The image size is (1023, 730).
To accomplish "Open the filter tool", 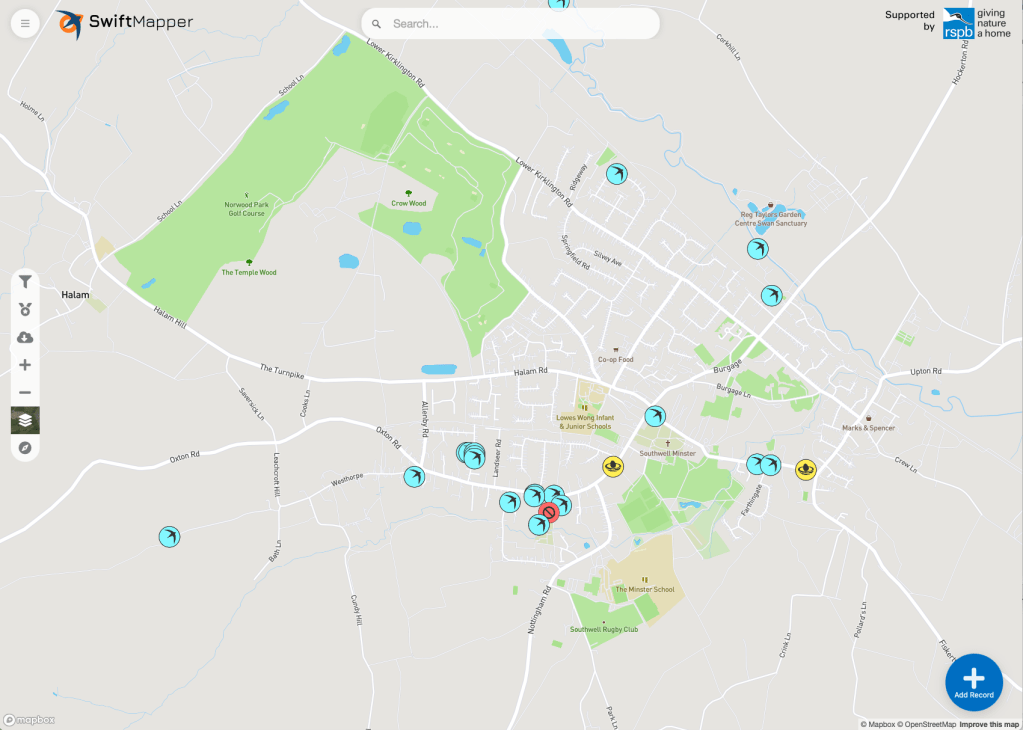I will 25,283.
